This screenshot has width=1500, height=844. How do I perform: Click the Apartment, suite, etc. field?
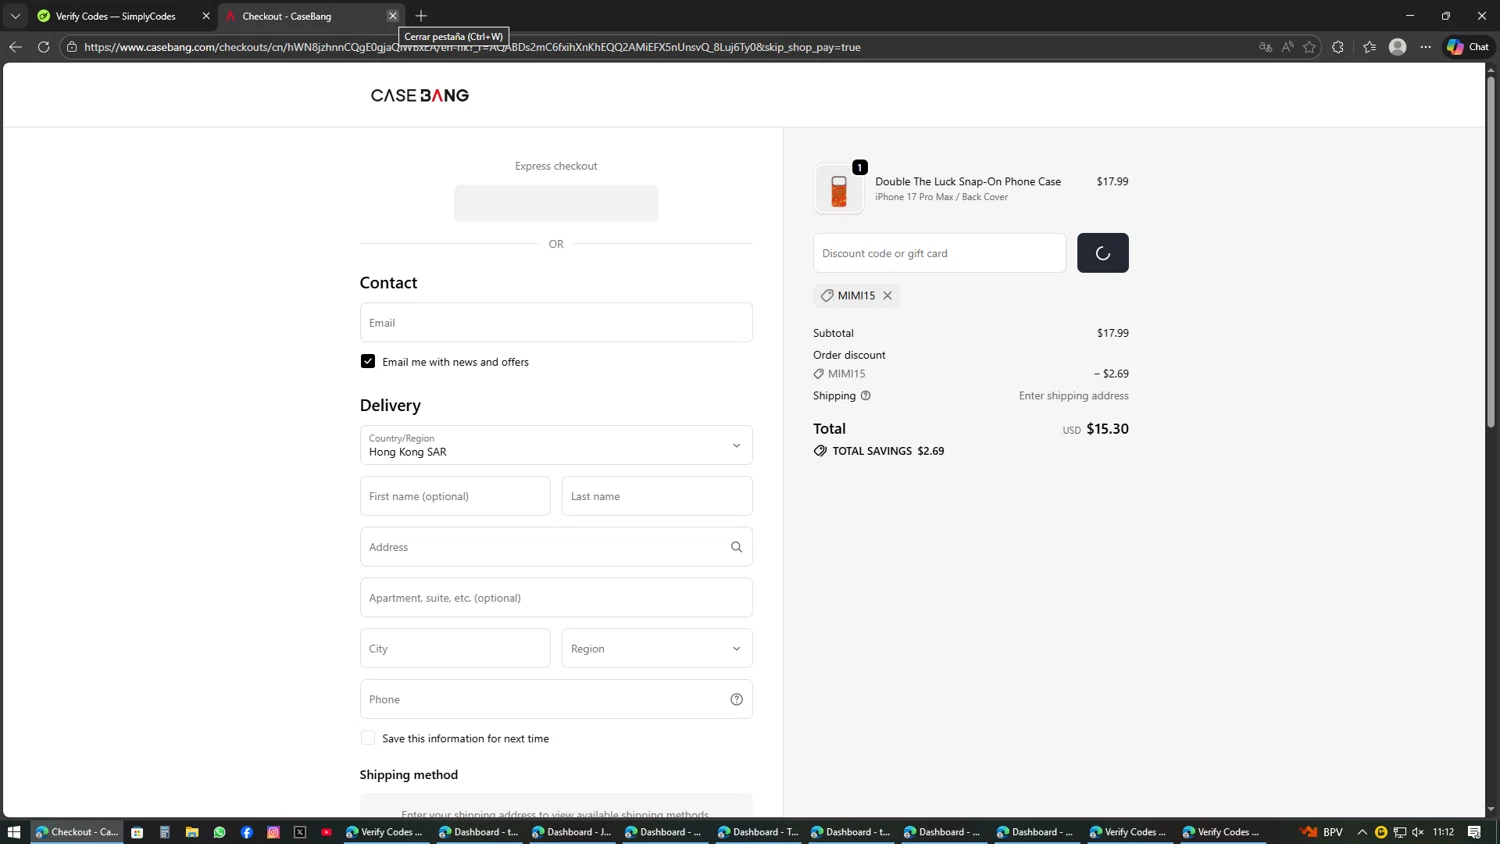click(x=556, y=597)
